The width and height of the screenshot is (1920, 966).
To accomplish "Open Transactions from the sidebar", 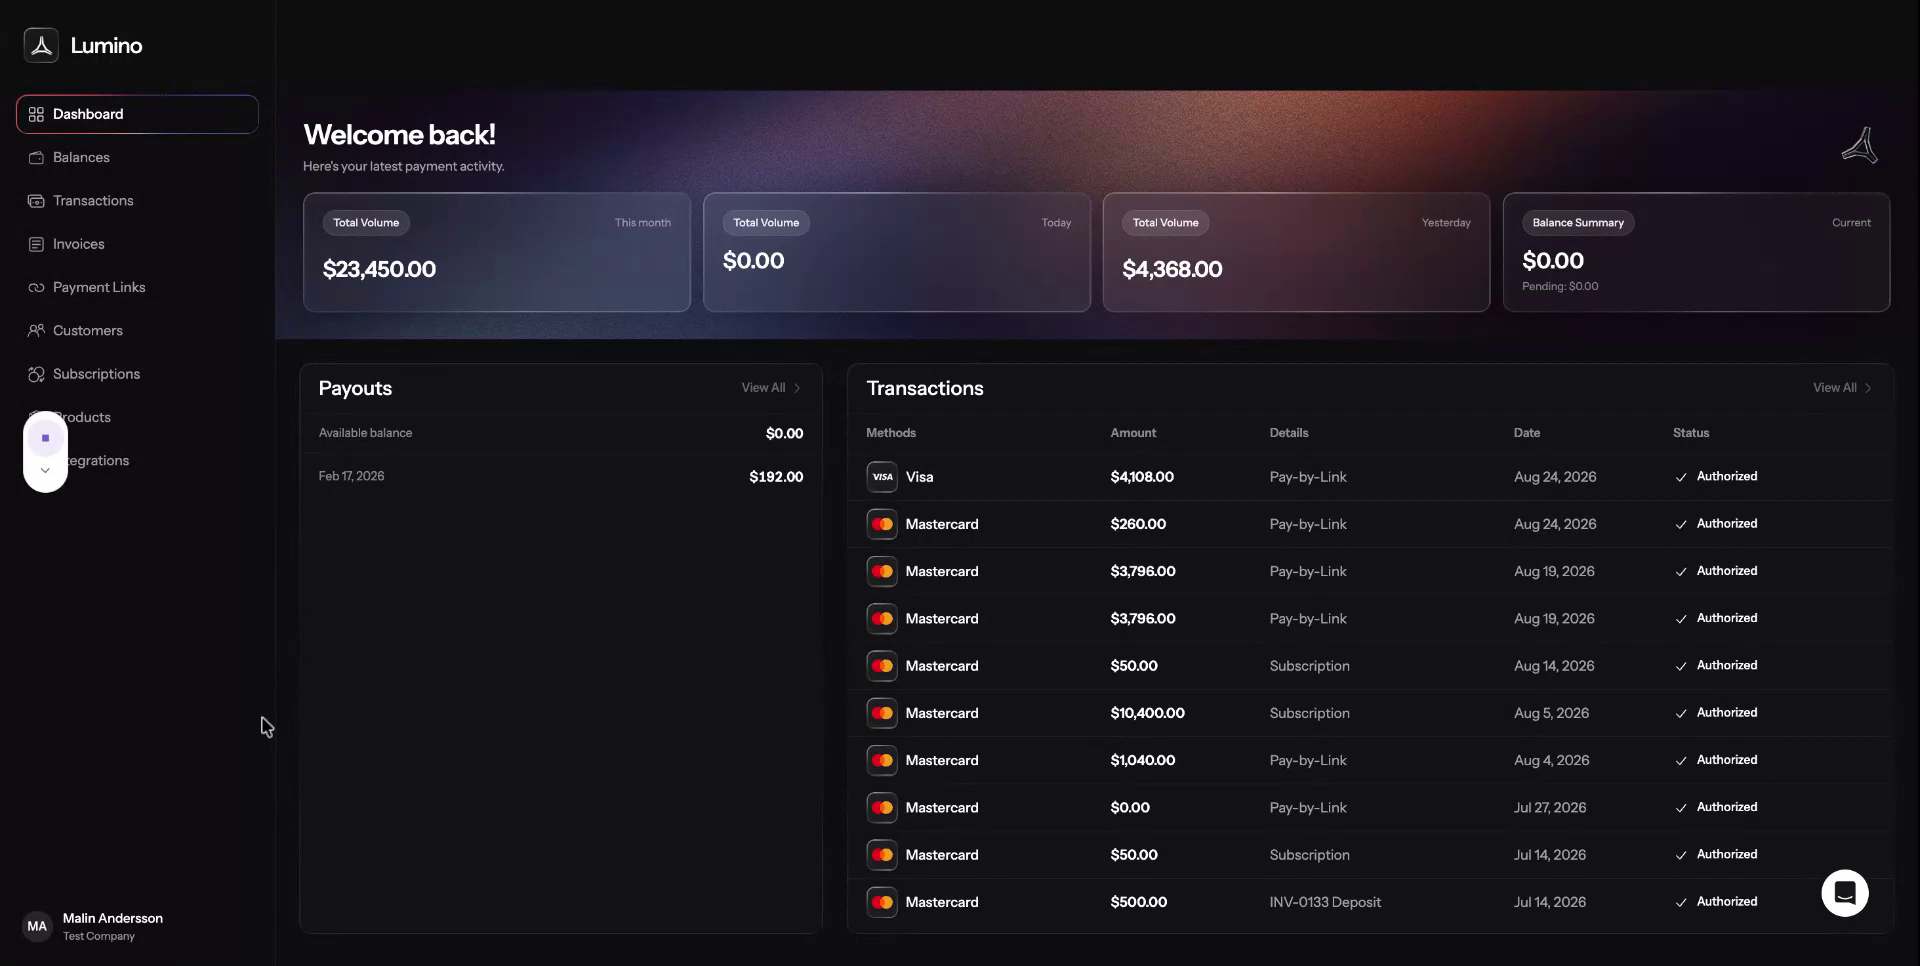I will click(x=137, y=200).
